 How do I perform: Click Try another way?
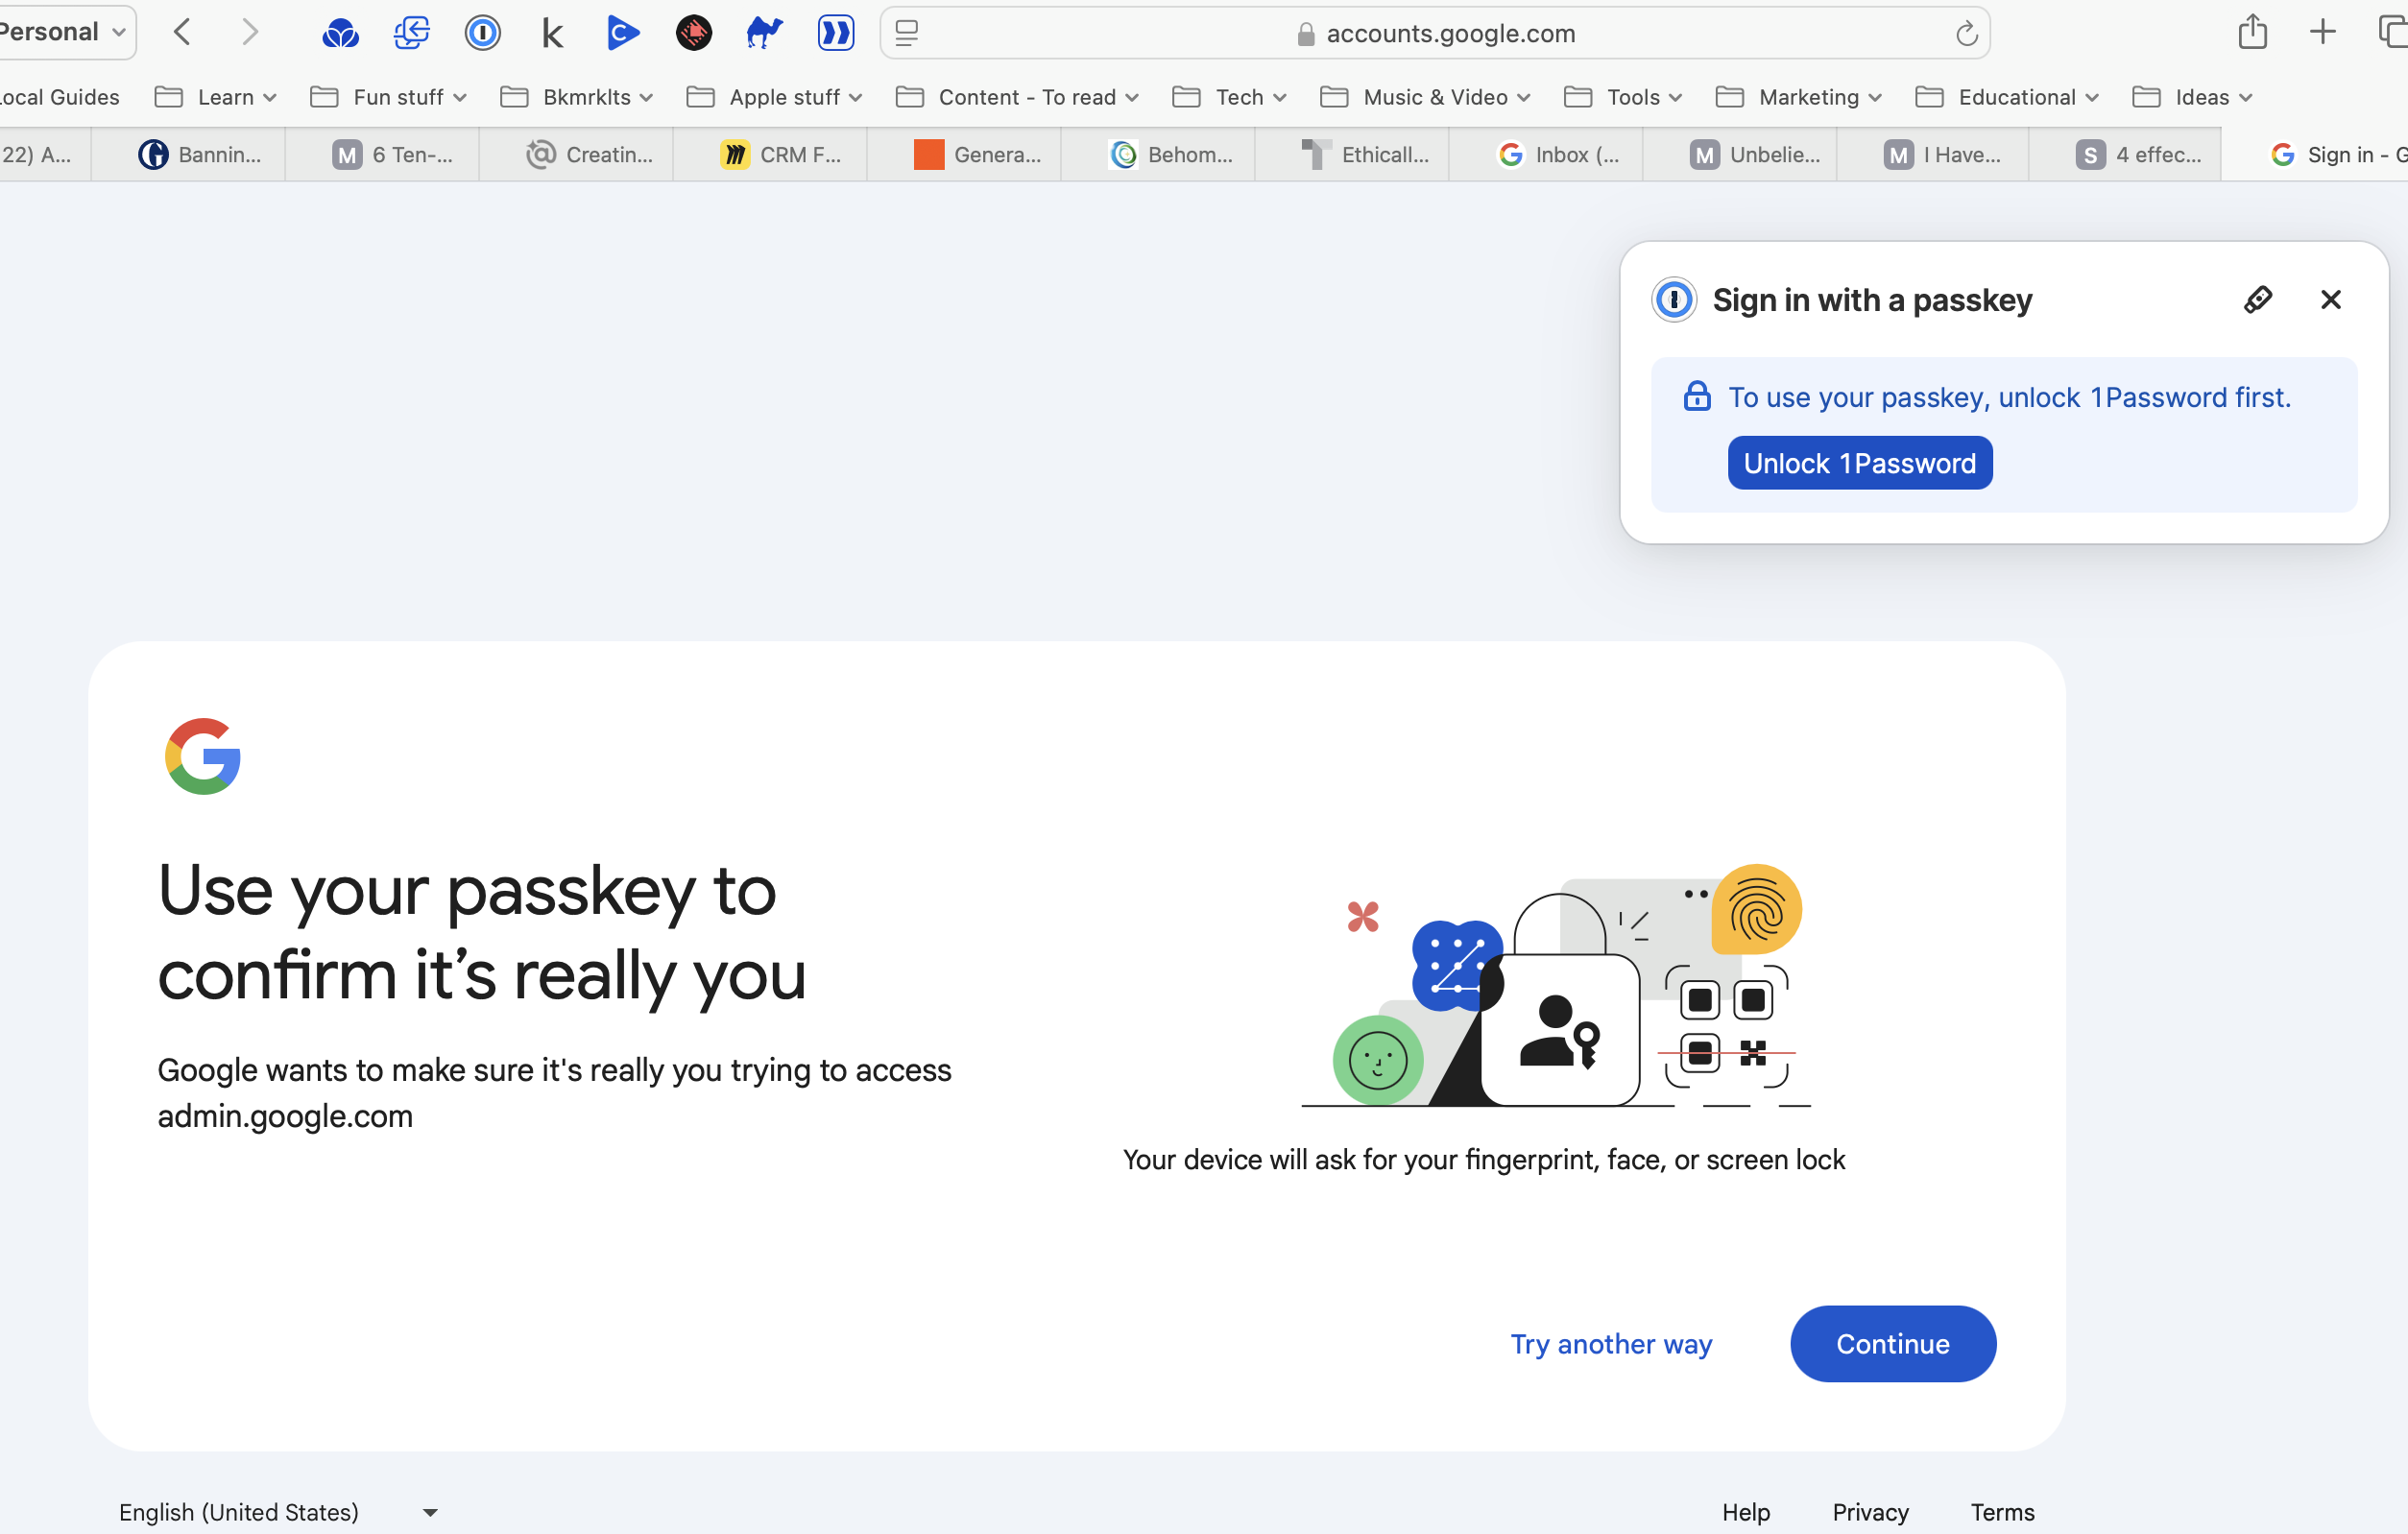(1611, 1343)
